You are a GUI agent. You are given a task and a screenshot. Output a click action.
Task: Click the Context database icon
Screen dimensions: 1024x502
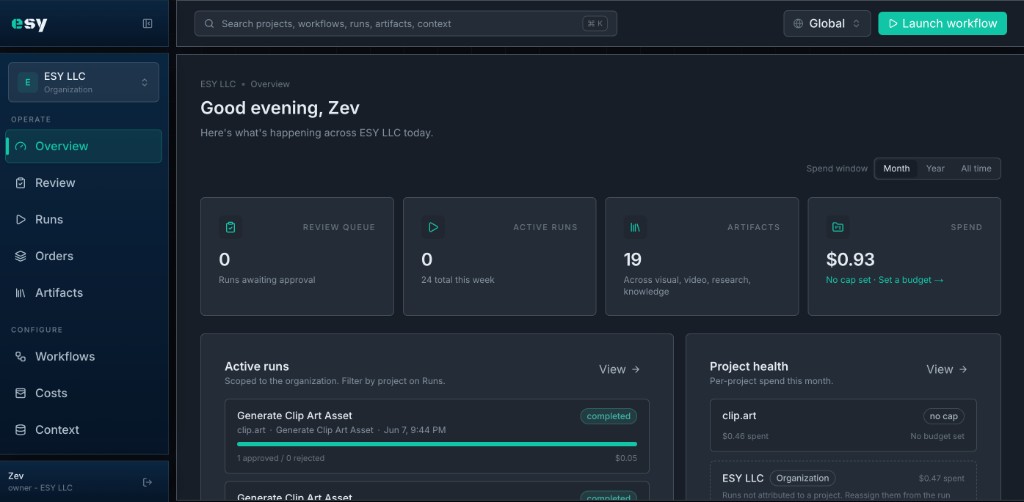(x=20, y=430)
